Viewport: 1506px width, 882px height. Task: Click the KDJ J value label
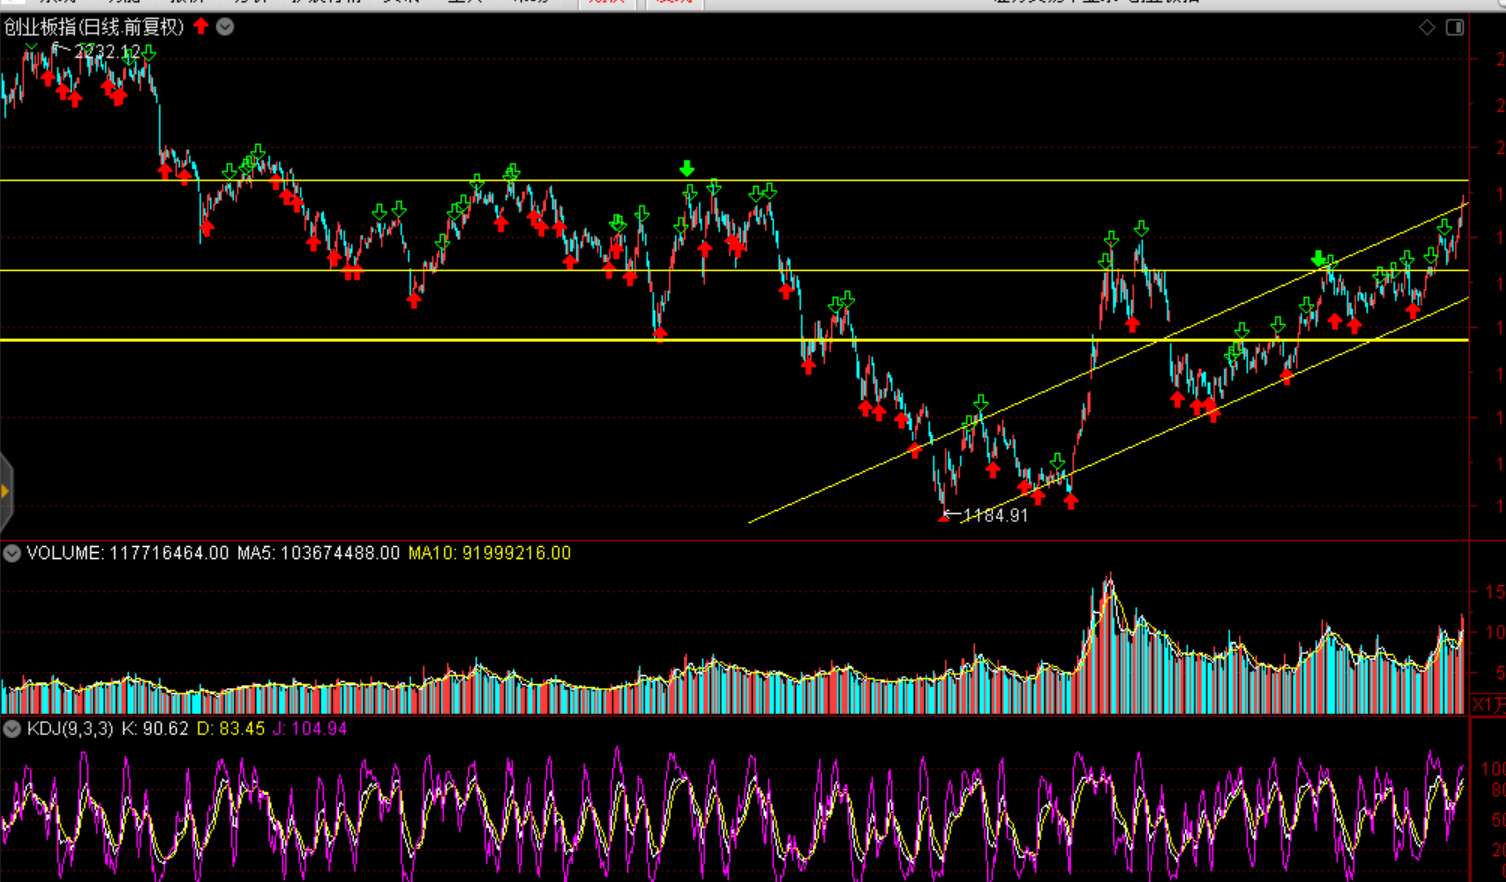tap(310, 729)
